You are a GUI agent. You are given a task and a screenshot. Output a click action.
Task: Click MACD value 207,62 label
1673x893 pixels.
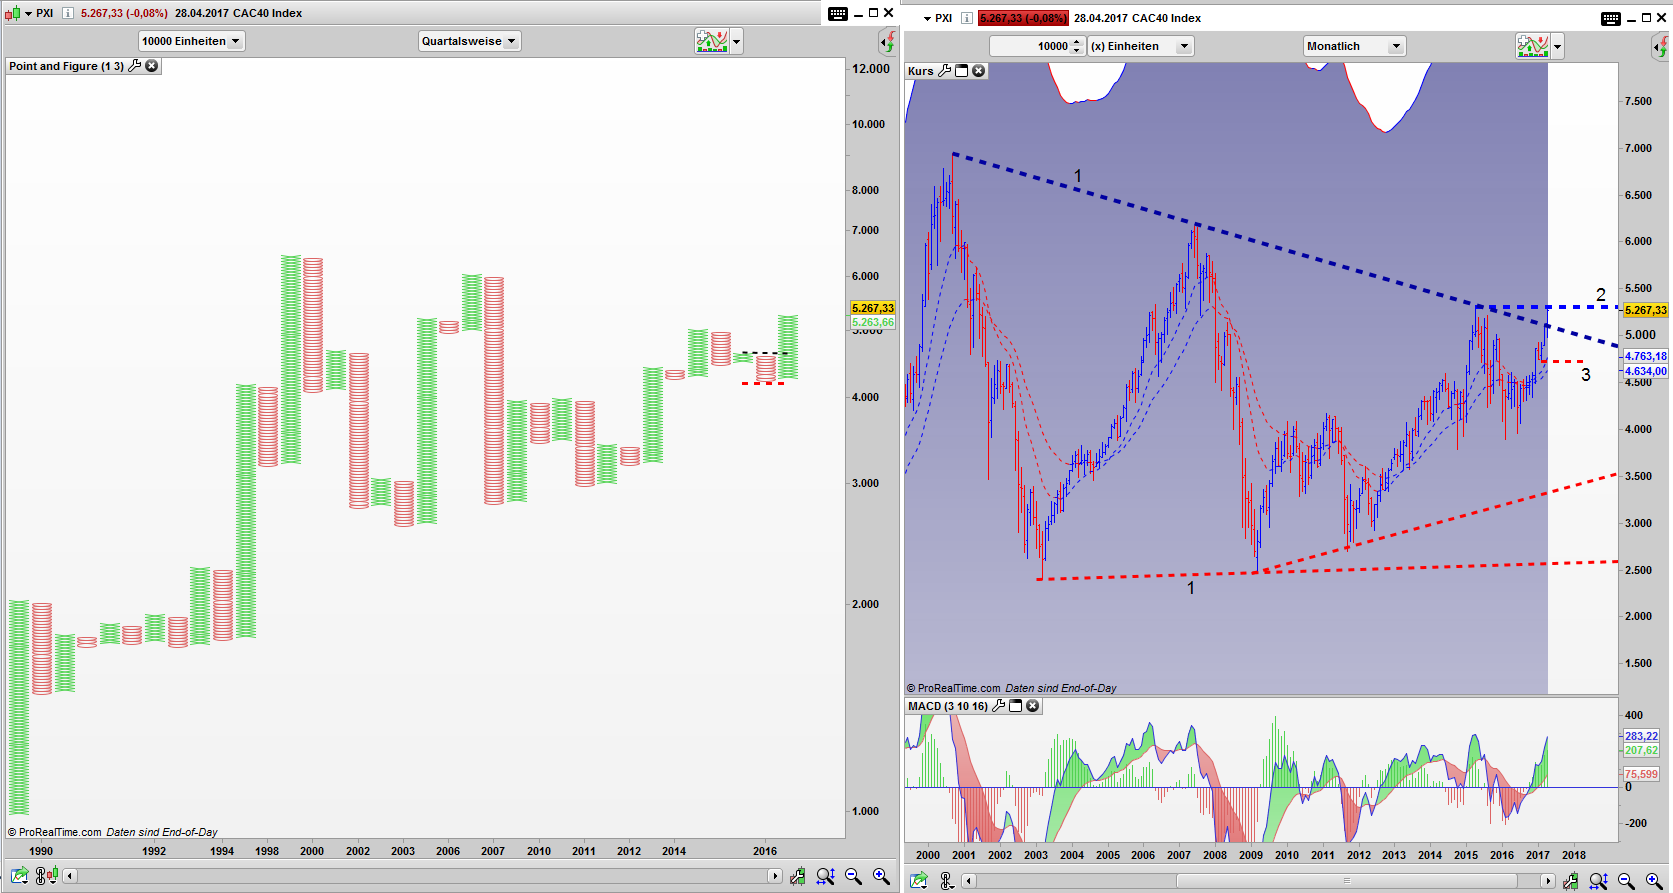1641,750
